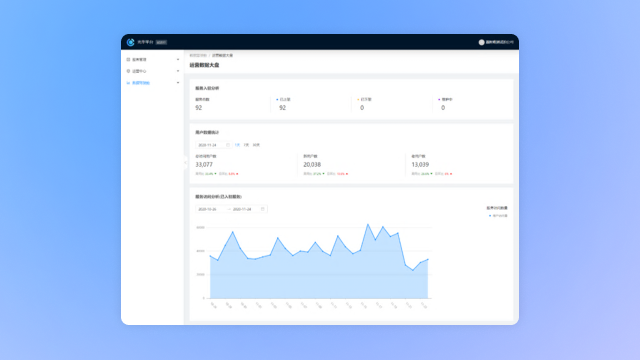Screen dimensions: 640x360
Task: Click the yellow legend dot in service card
Action: pyautogui.click(x=358, y=99)
